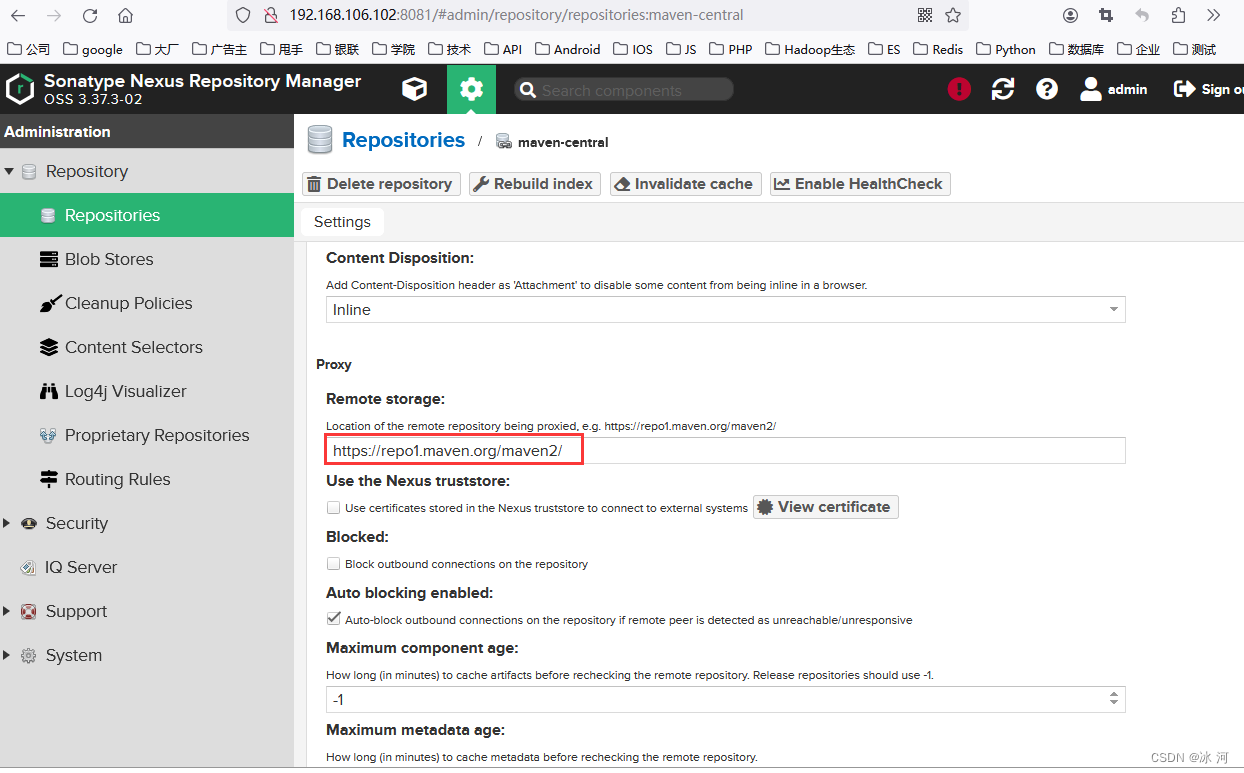
Task: Toggle Use Nexus truststore certificates checkbox
Action: (x=334, y=508)
